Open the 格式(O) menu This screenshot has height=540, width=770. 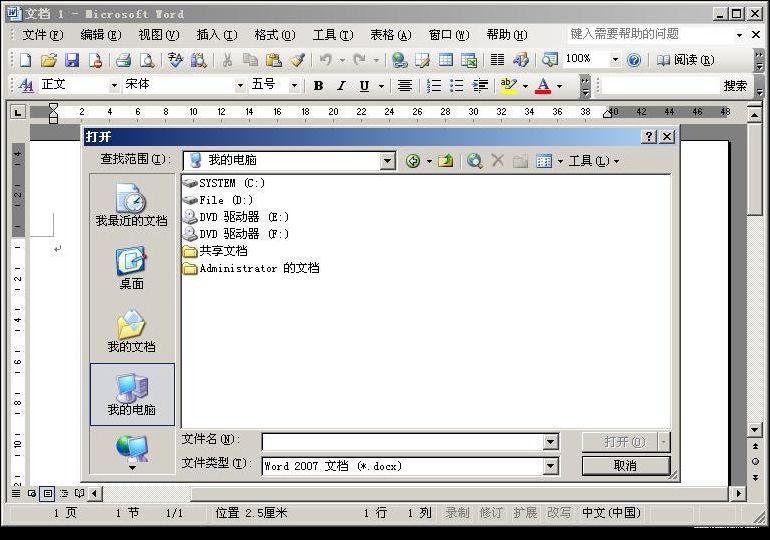(275, 35)
